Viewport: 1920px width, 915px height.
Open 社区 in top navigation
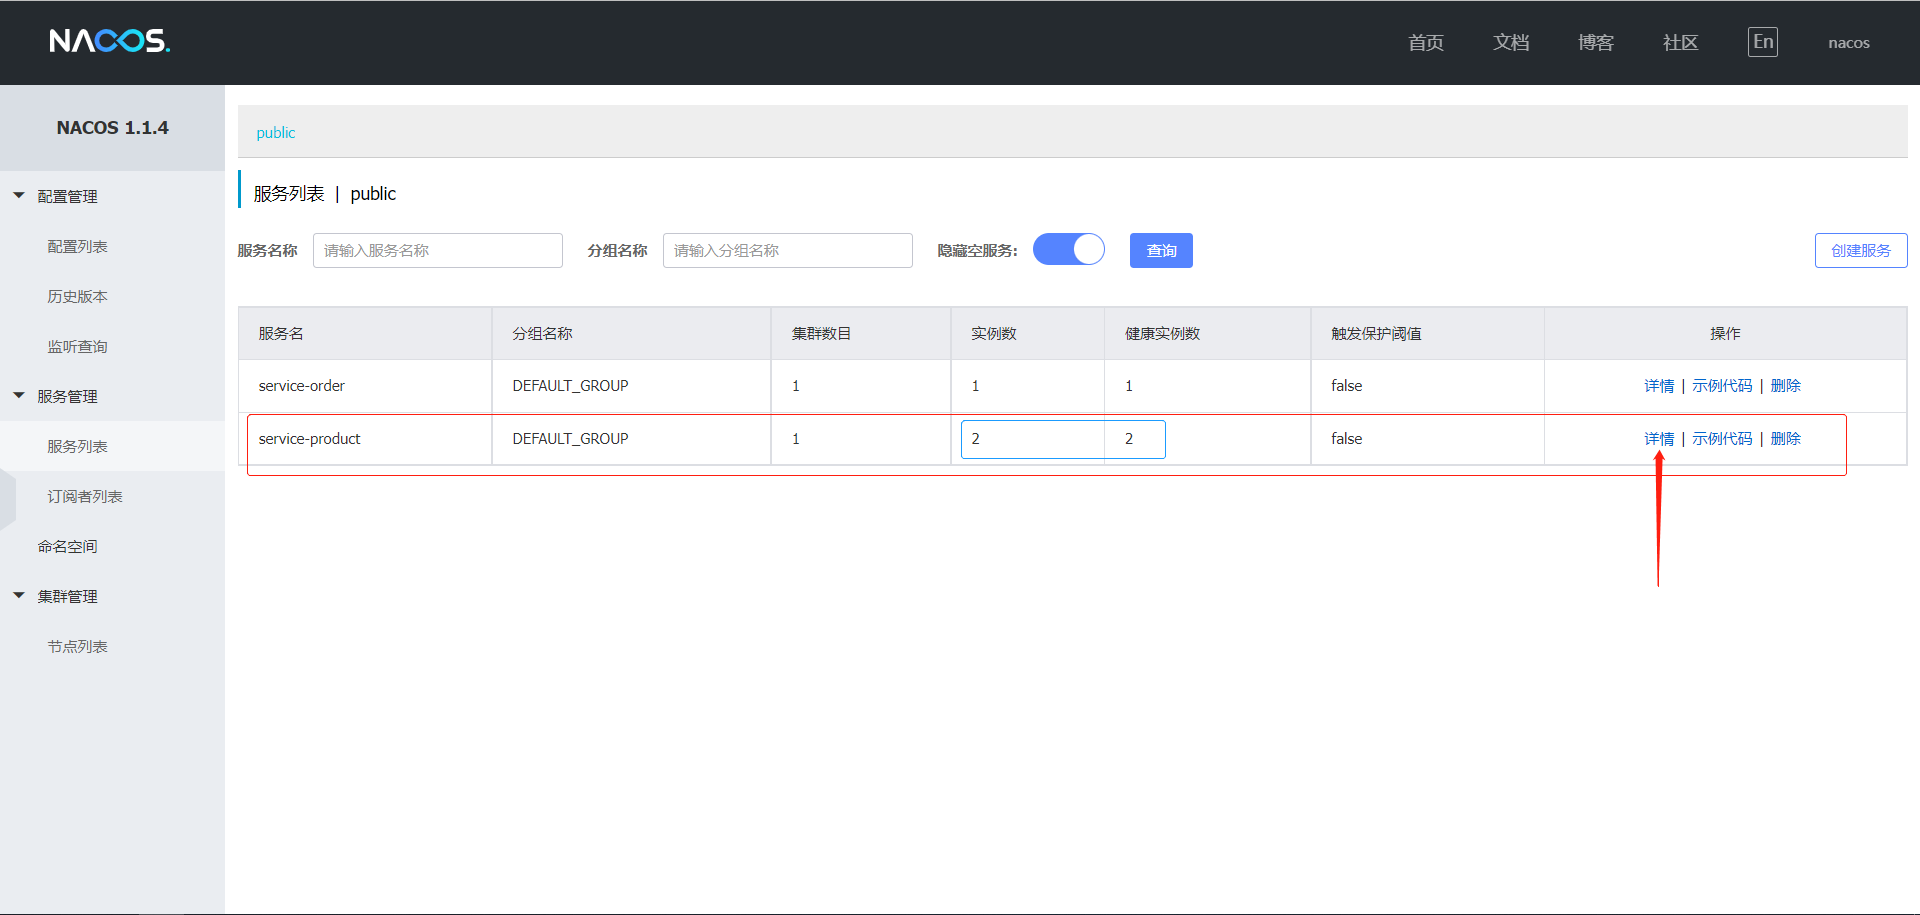pos(1681,42)
